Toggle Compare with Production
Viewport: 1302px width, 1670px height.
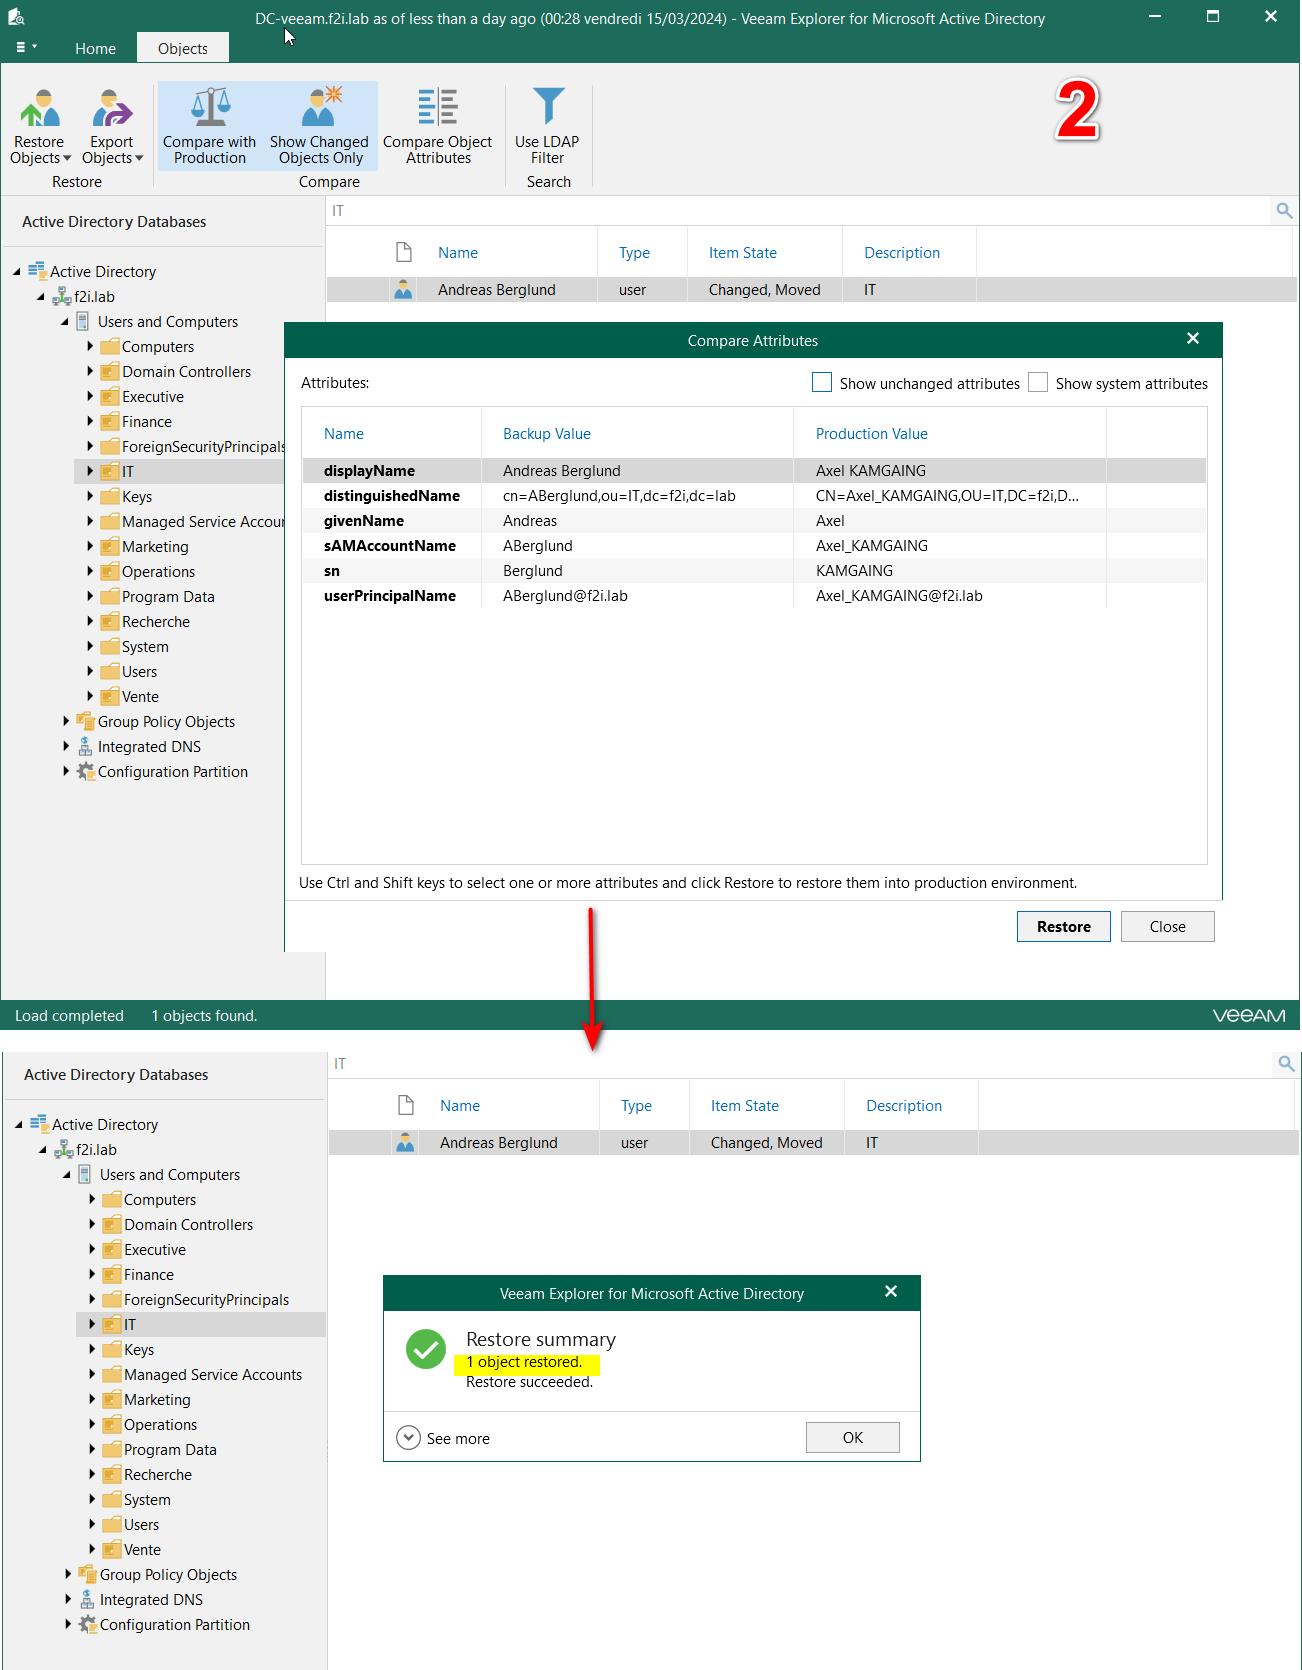coord(210,126)
